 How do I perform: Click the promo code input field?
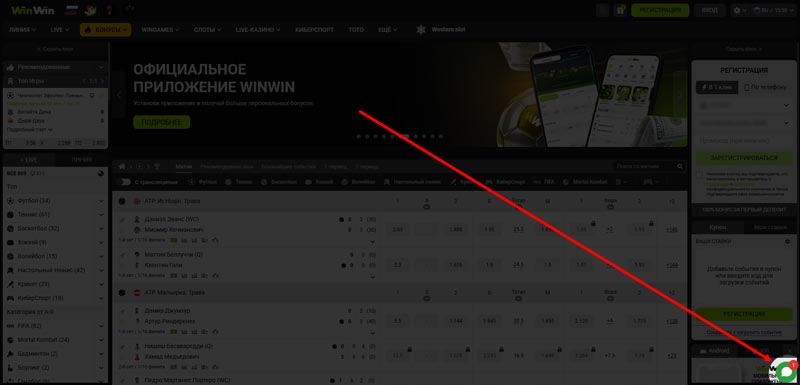coord(744,140)
